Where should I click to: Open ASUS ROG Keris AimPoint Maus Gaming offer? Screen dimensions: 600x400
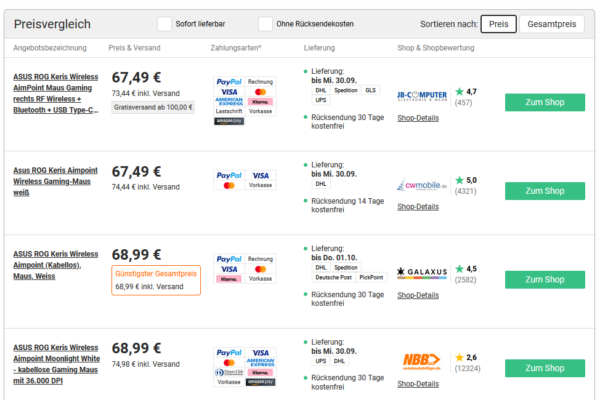pyautogui.click(x=56, y=93)
